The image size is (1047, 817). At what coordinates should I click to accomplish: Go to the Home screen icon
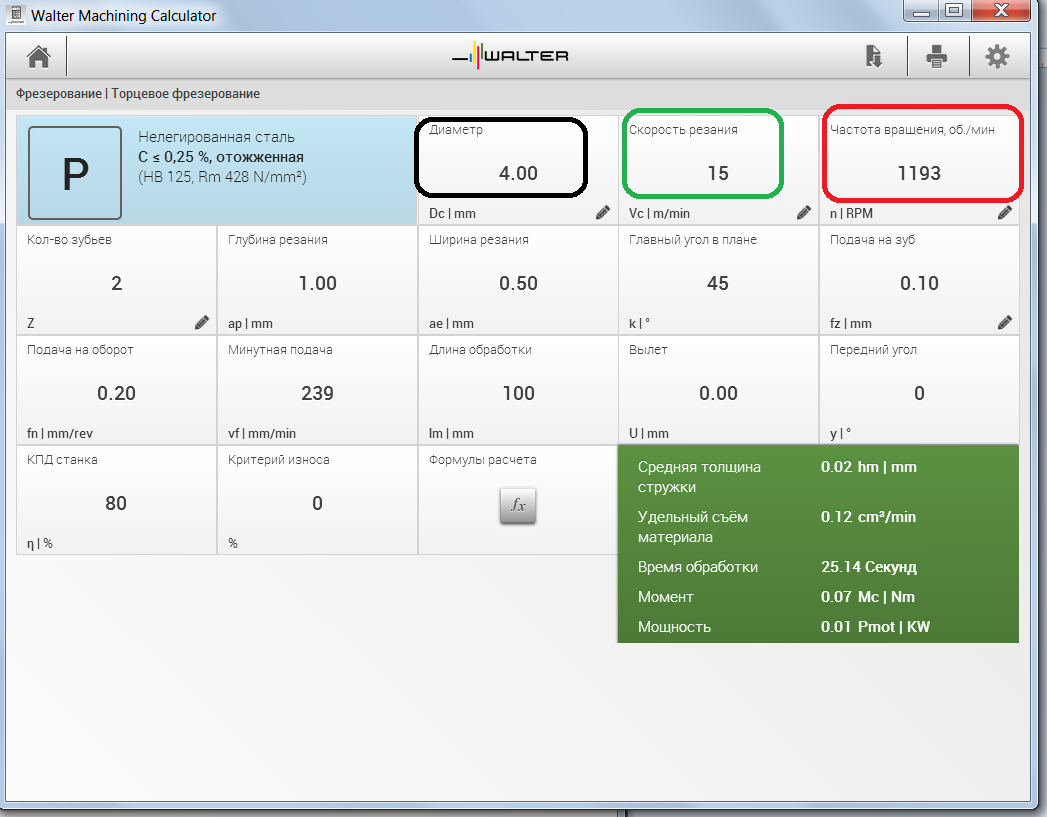[39, 57]
